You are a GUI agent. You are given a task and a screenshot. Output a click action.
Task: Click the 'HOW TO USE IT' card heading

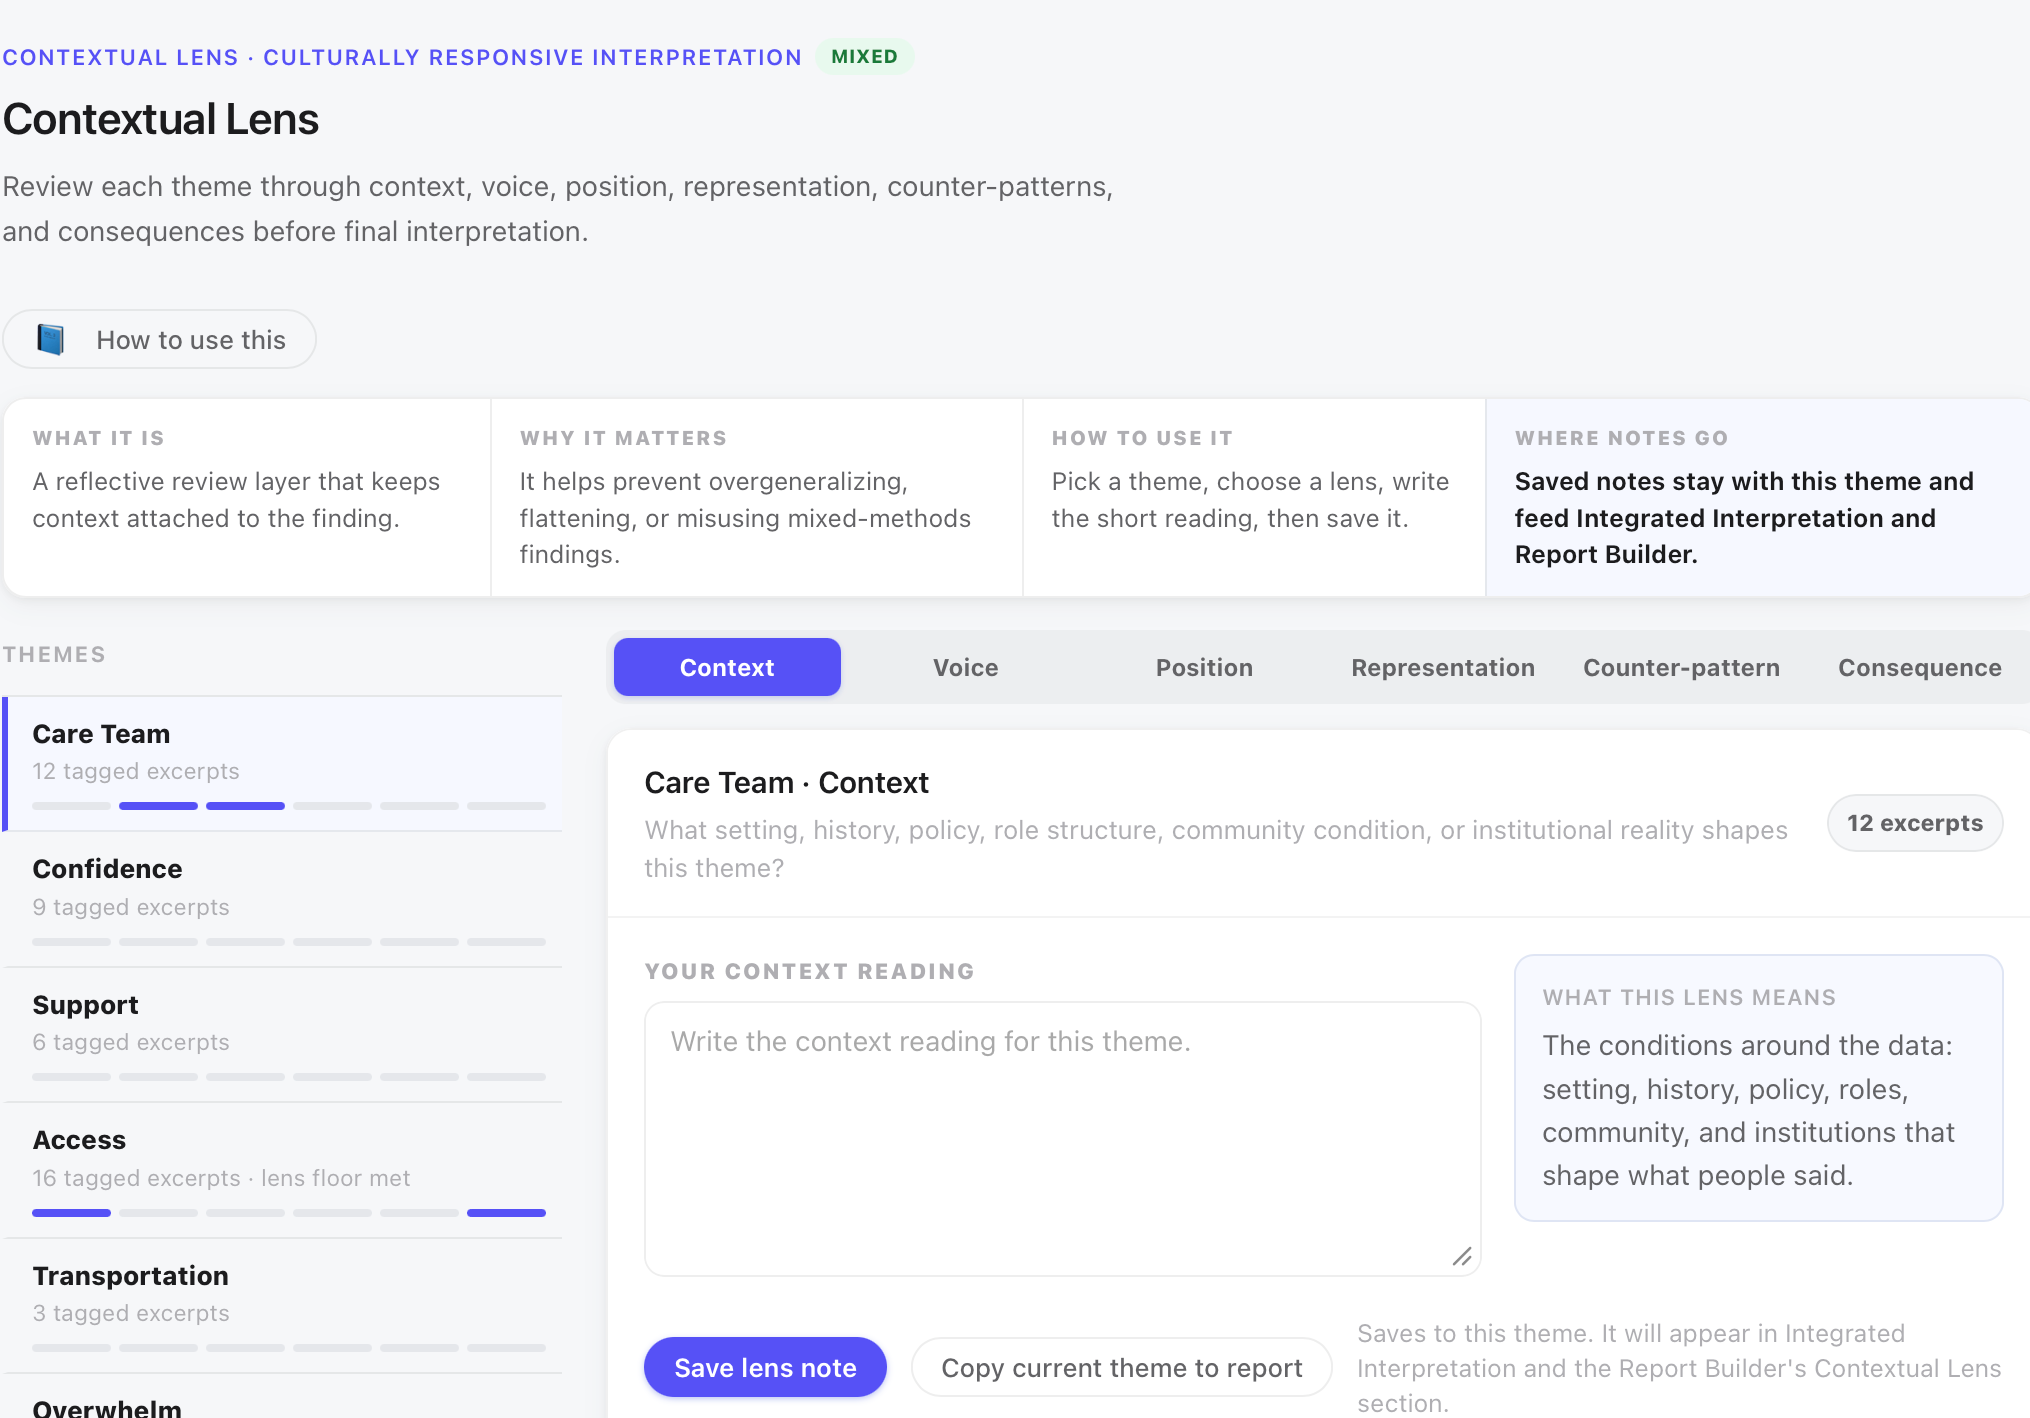(1142, 438)
